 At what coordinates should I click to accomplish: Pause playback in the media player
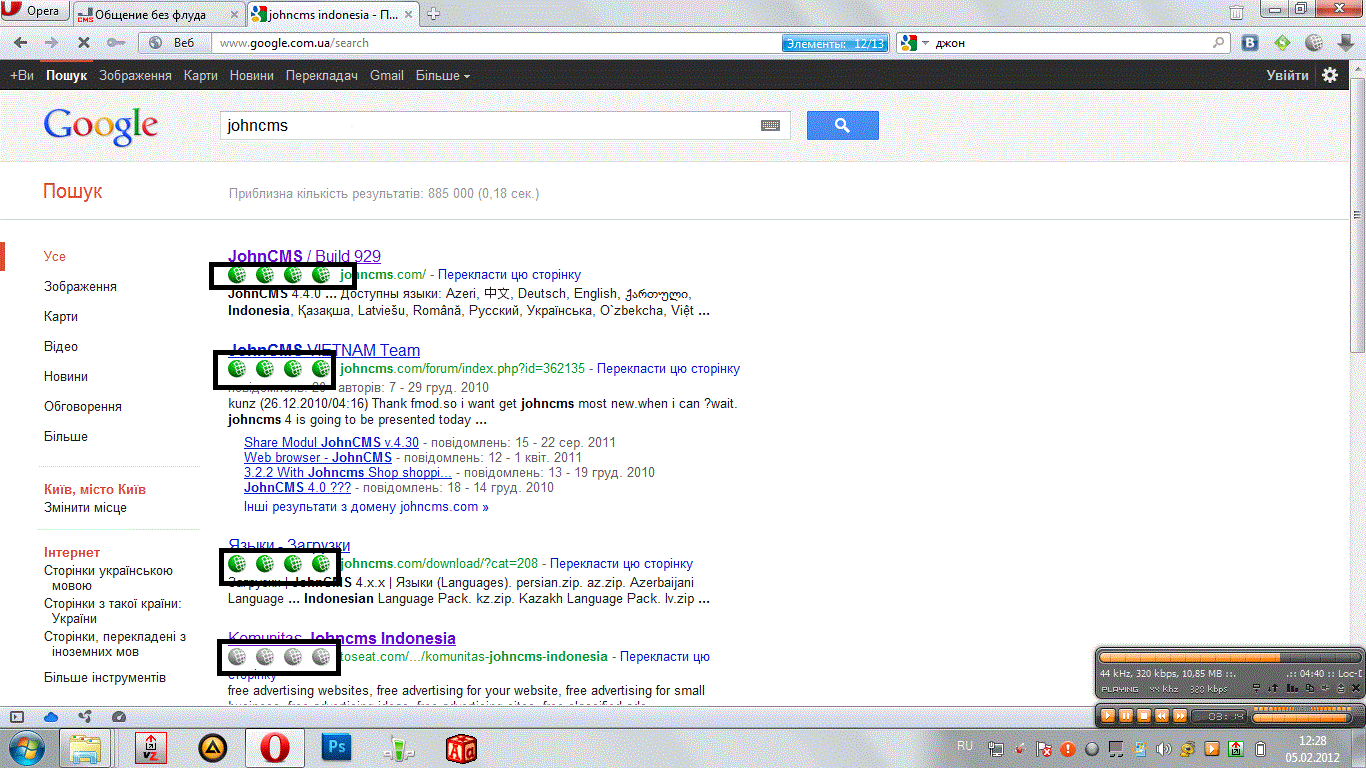pyautogui.click(x=1125, y=716)
